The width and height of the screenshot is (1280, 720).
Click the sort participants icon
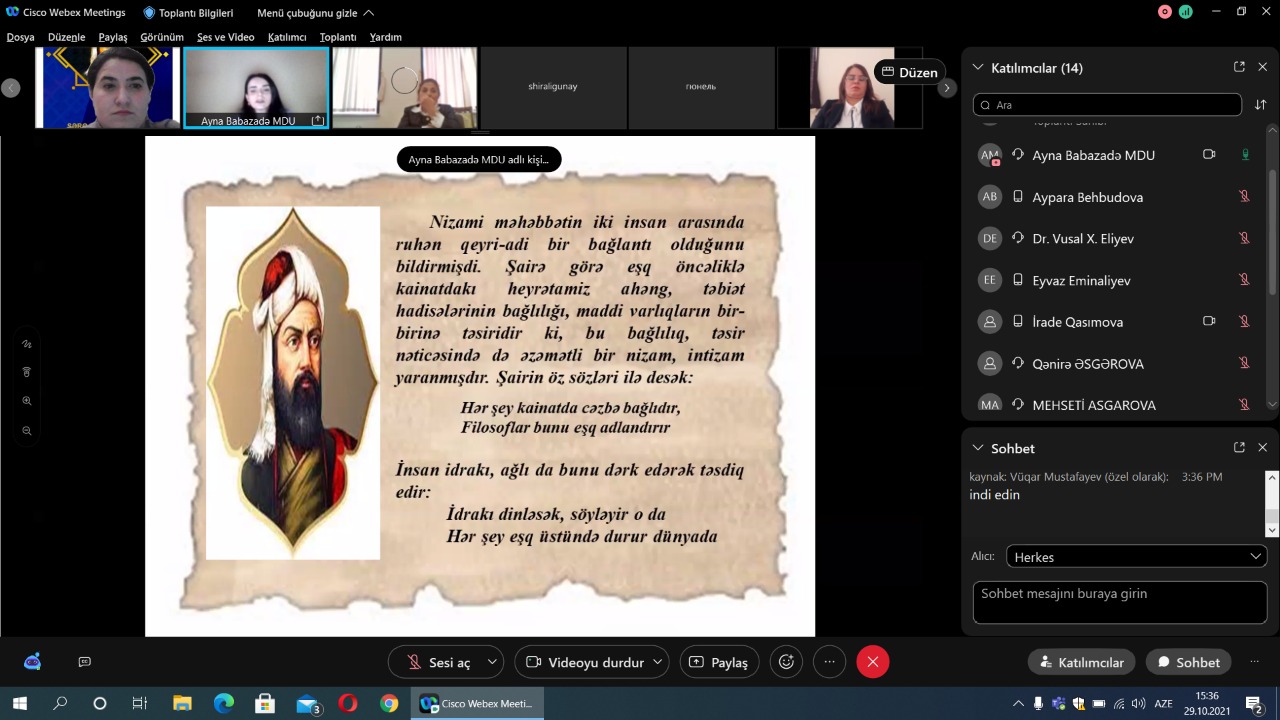click(1260, 105)
